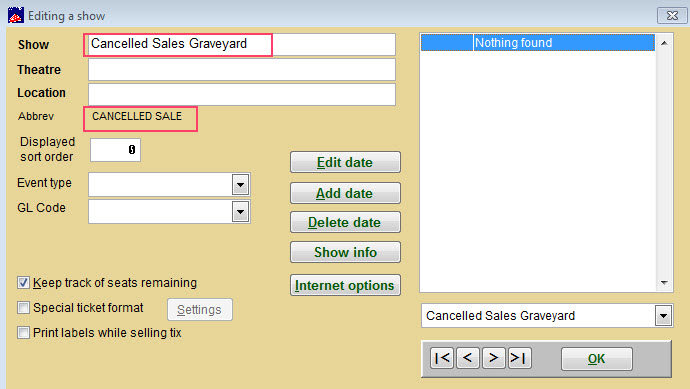Go to the next show record
This screenshot has width=690, height=389.
tap(493, 358)
